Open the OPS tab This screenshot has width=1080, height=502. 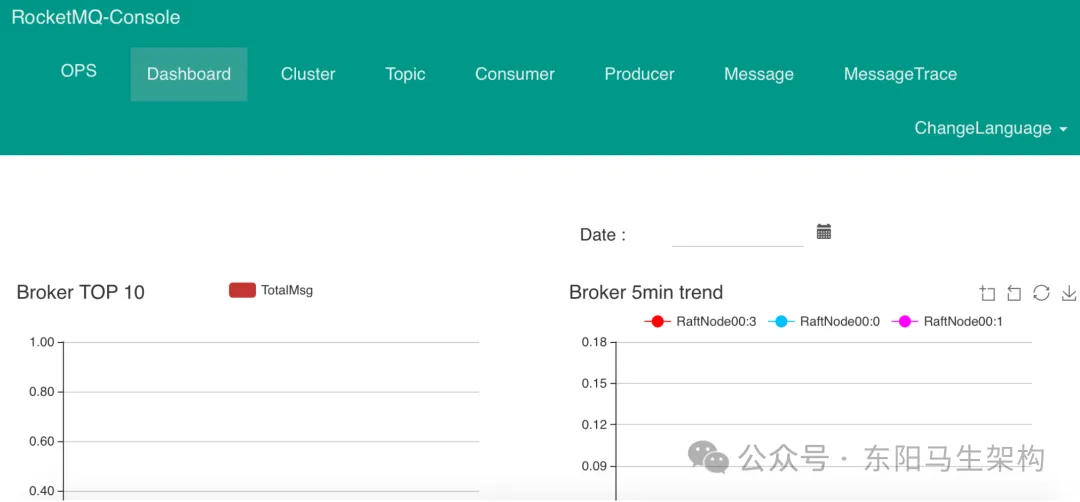pyautogui.click(x=79, y=71)
